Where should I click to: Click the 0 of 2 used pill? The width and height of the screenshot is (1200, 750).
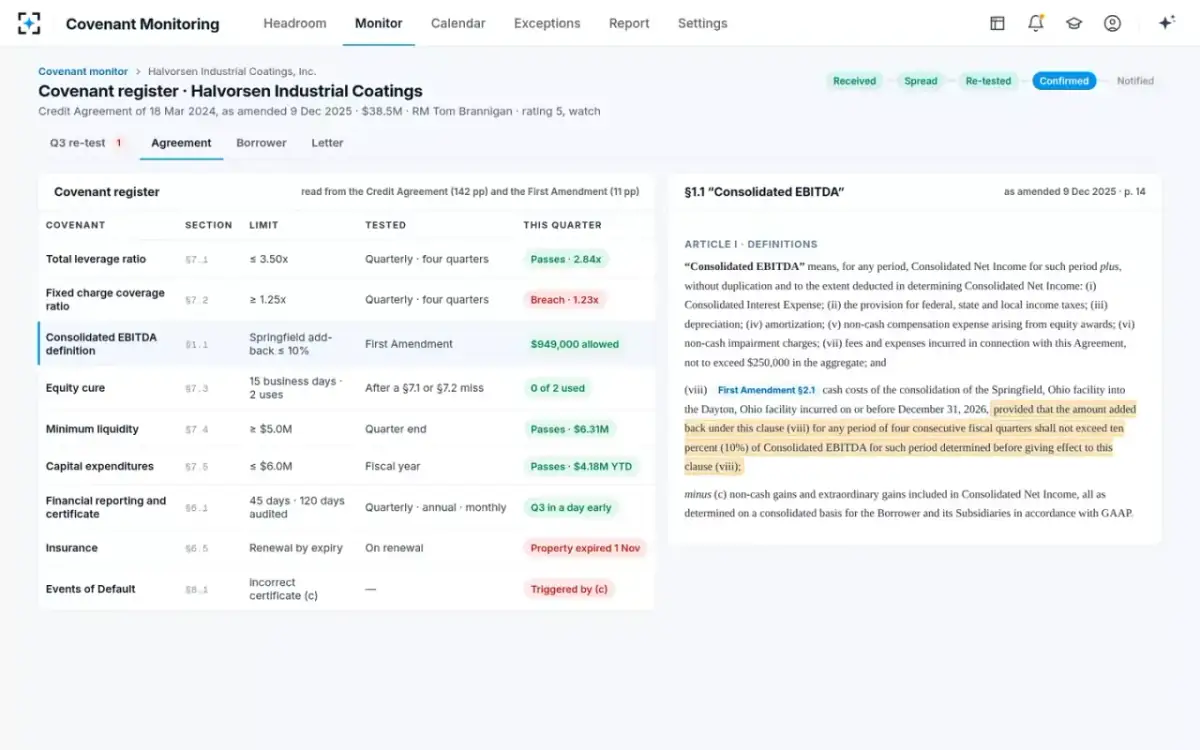point(557,388)
